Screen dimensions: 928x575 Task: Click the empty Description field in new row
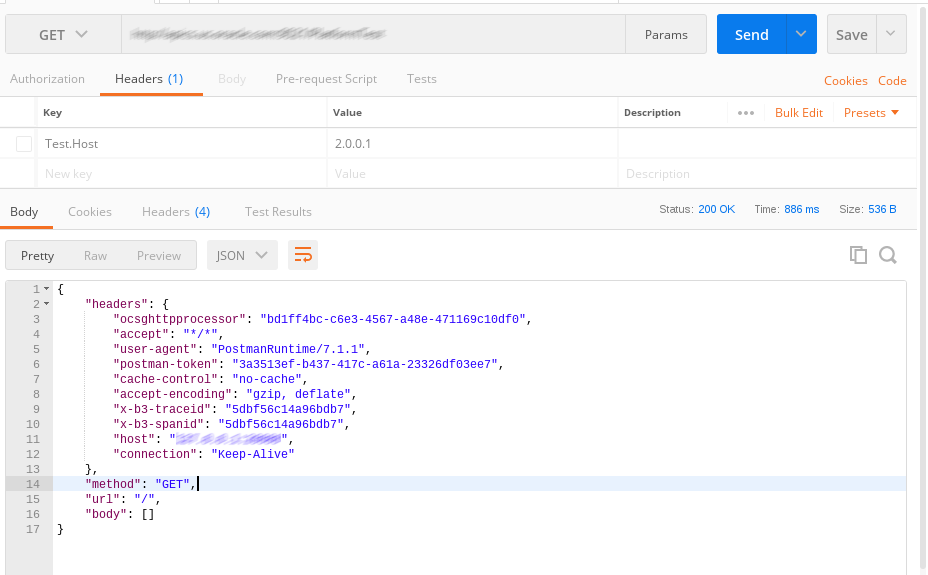pos(767,174)
